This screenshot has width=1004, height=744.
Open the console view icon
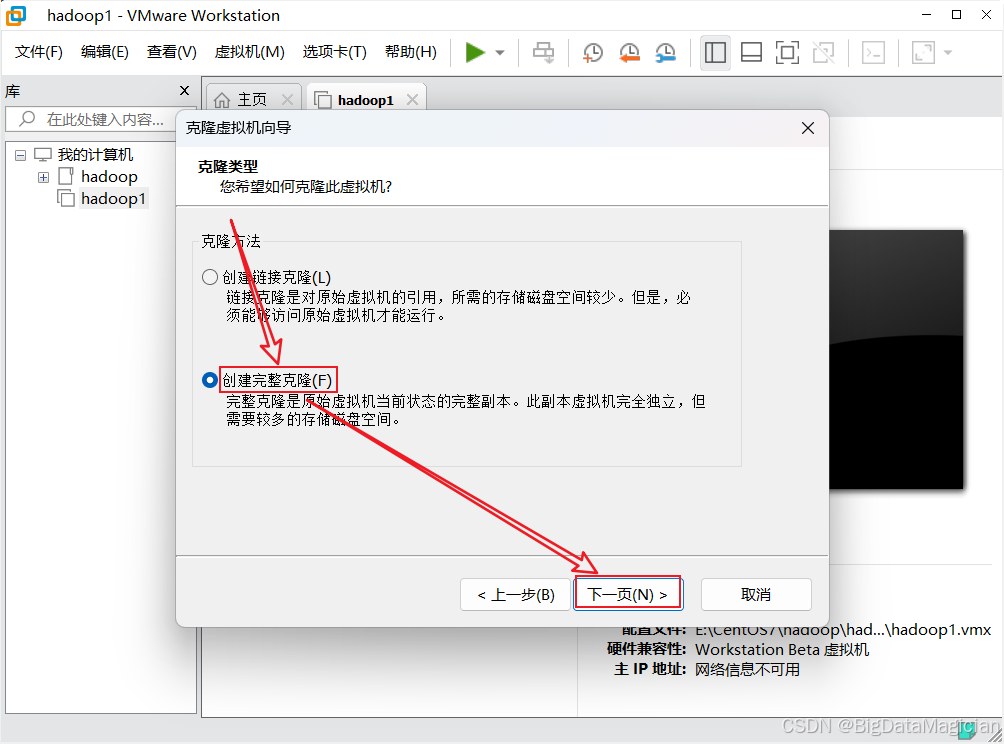(873, 53)
